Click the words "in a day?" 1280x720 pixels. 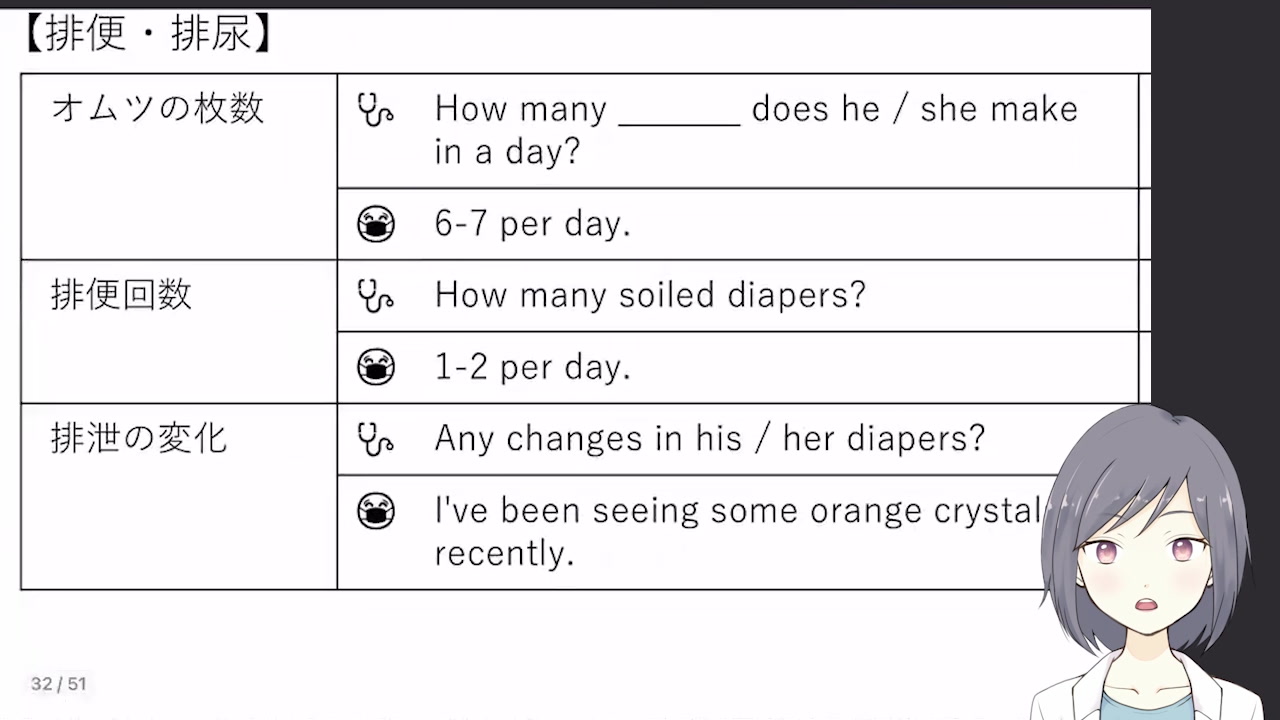point(507,152)
